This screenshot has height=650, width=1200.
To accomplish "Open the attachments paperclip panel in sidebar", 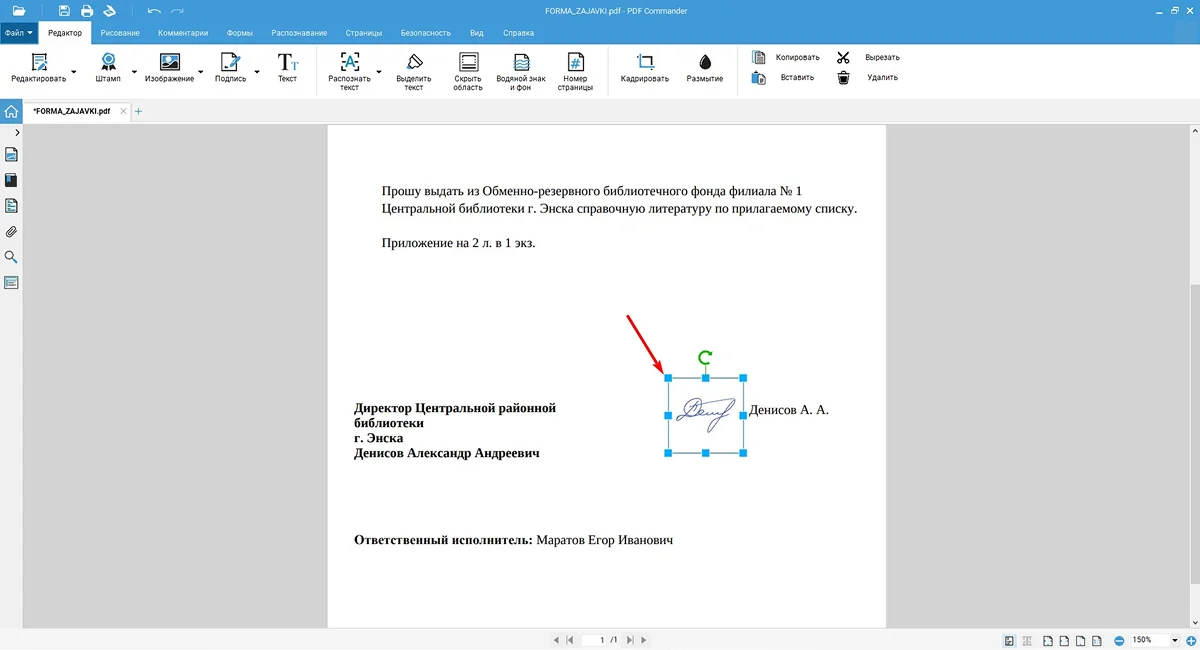I will (x=12, y=232).
